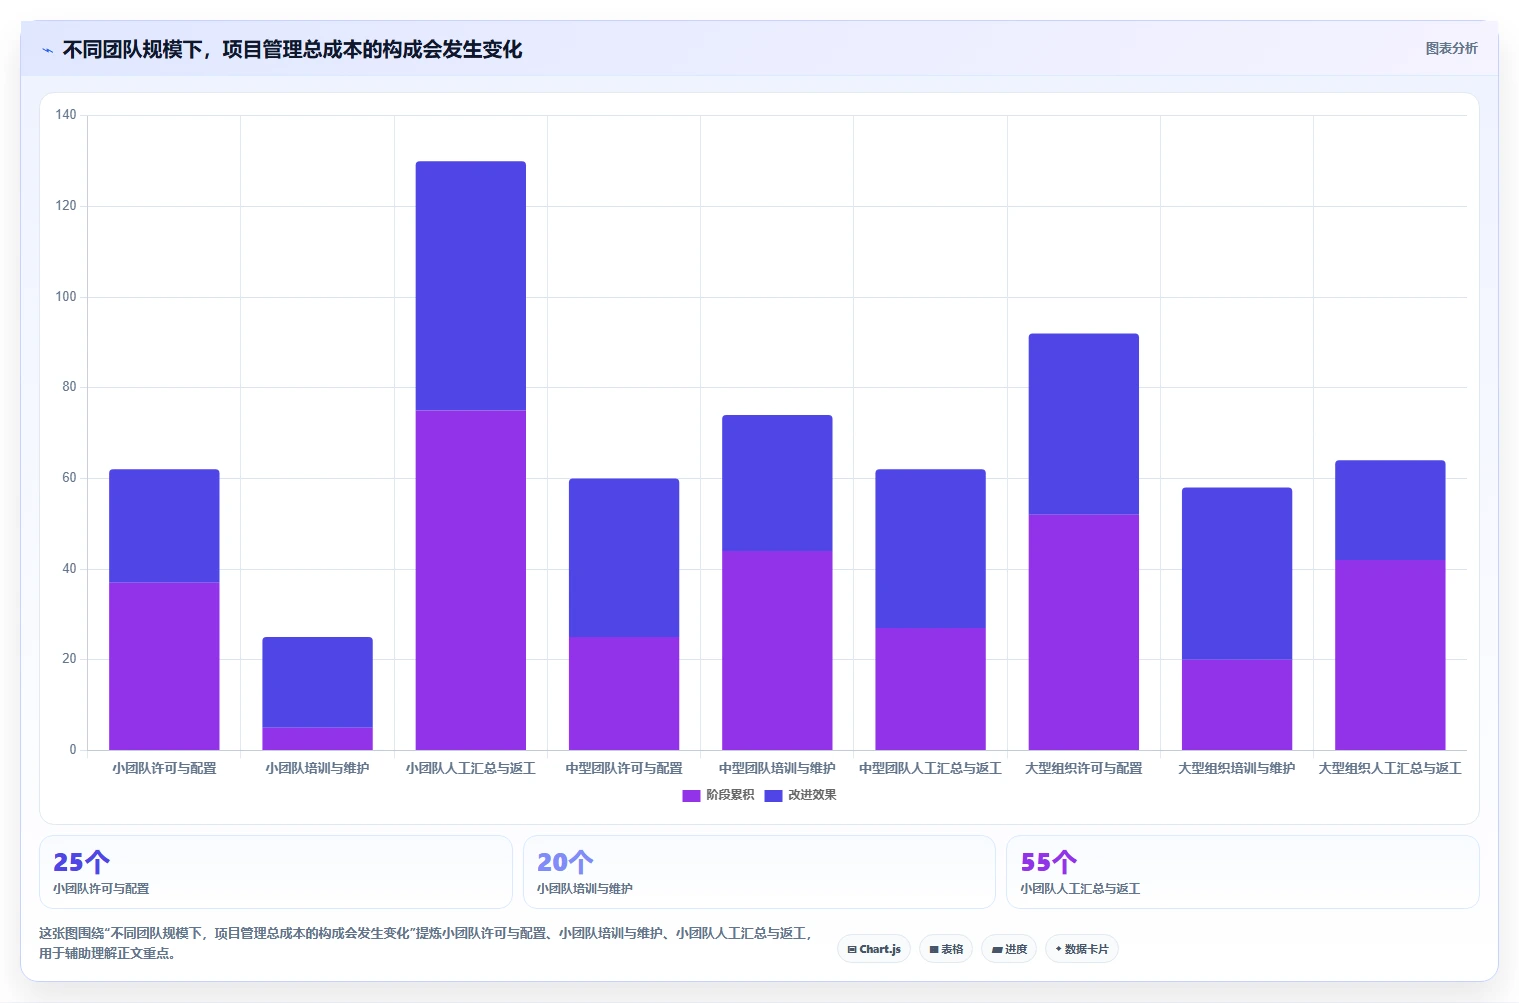Click purple segment of 大型组织培训与维护 bar
Image resolution: width=1519 pixels, height=1003 pixels.
pos(1237,704)
